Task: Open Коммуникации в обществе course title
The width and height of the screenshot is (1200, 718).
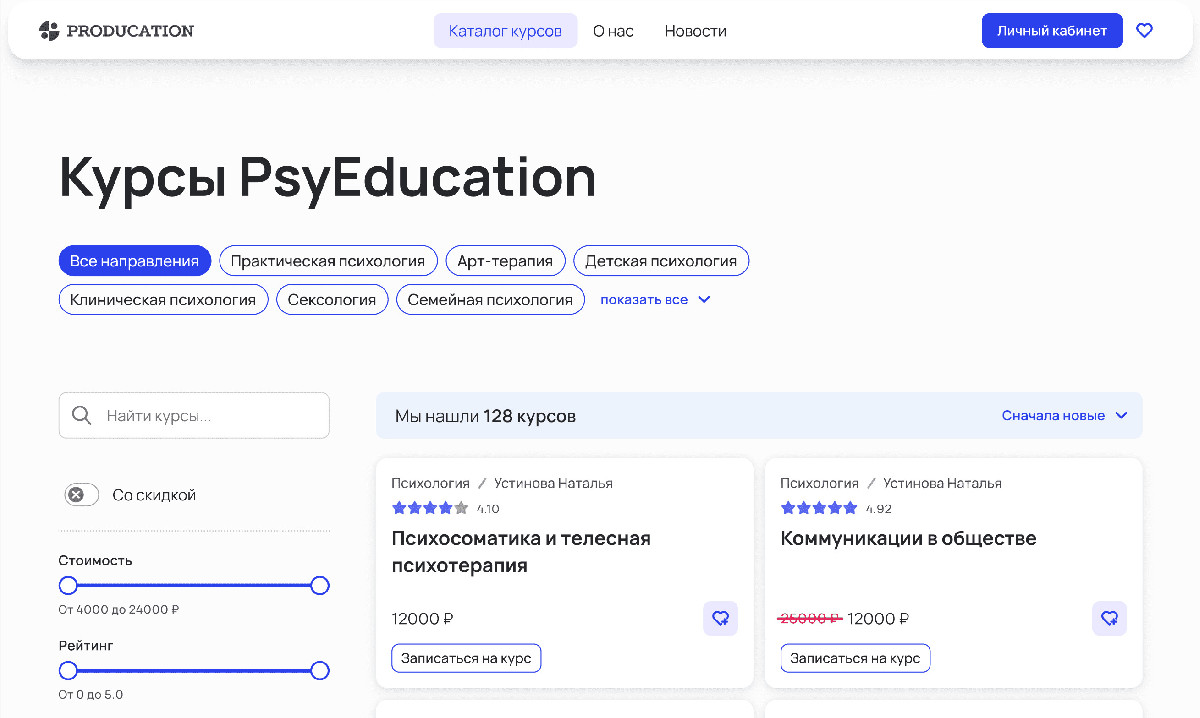Action: click(908, 538)
